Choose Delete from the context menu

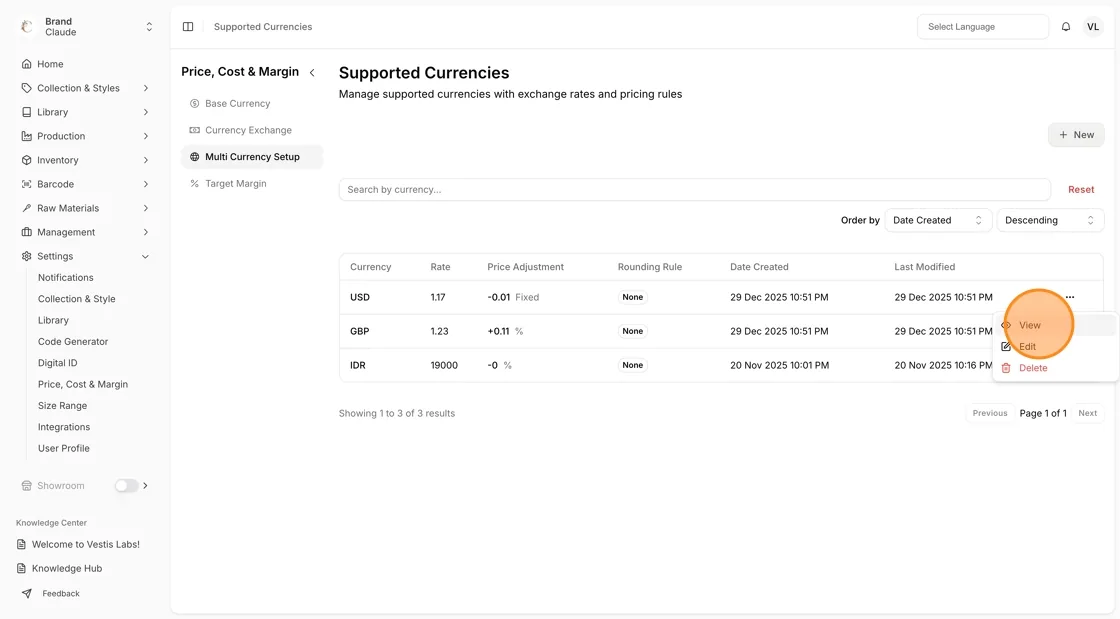coord(1056,368)
